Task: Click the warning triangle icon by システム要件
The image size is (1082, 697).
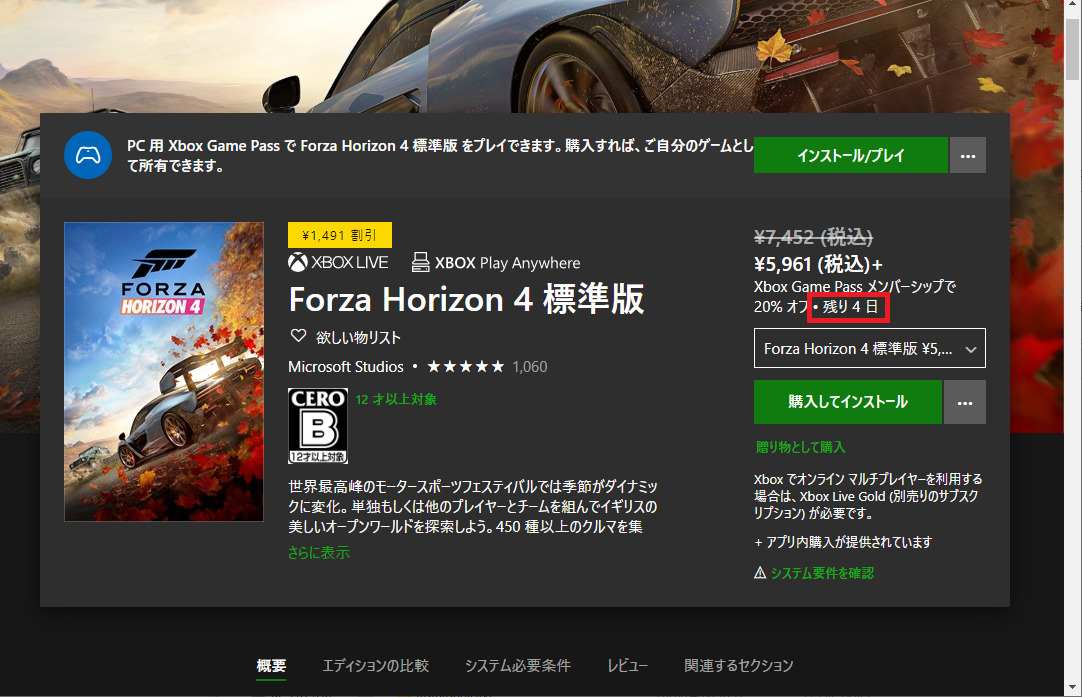Action: 760,573
